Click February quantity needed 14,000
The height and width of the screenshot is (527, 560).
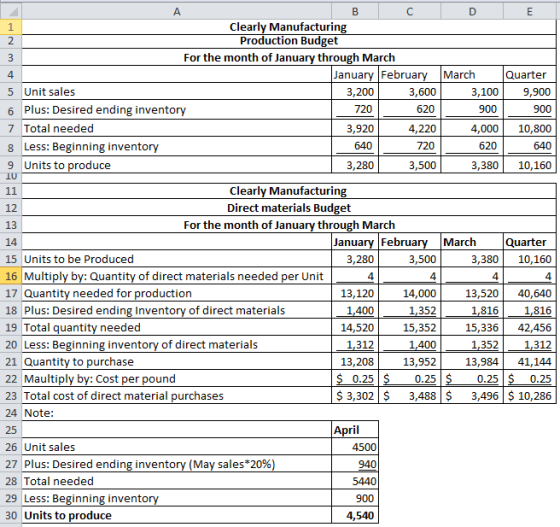(420, 293)
